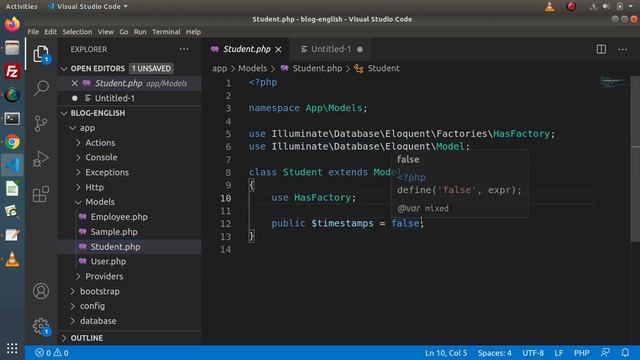Open the Search view in activity bar
This screenshot has height=360, width=640.
[x=41, y=88]
